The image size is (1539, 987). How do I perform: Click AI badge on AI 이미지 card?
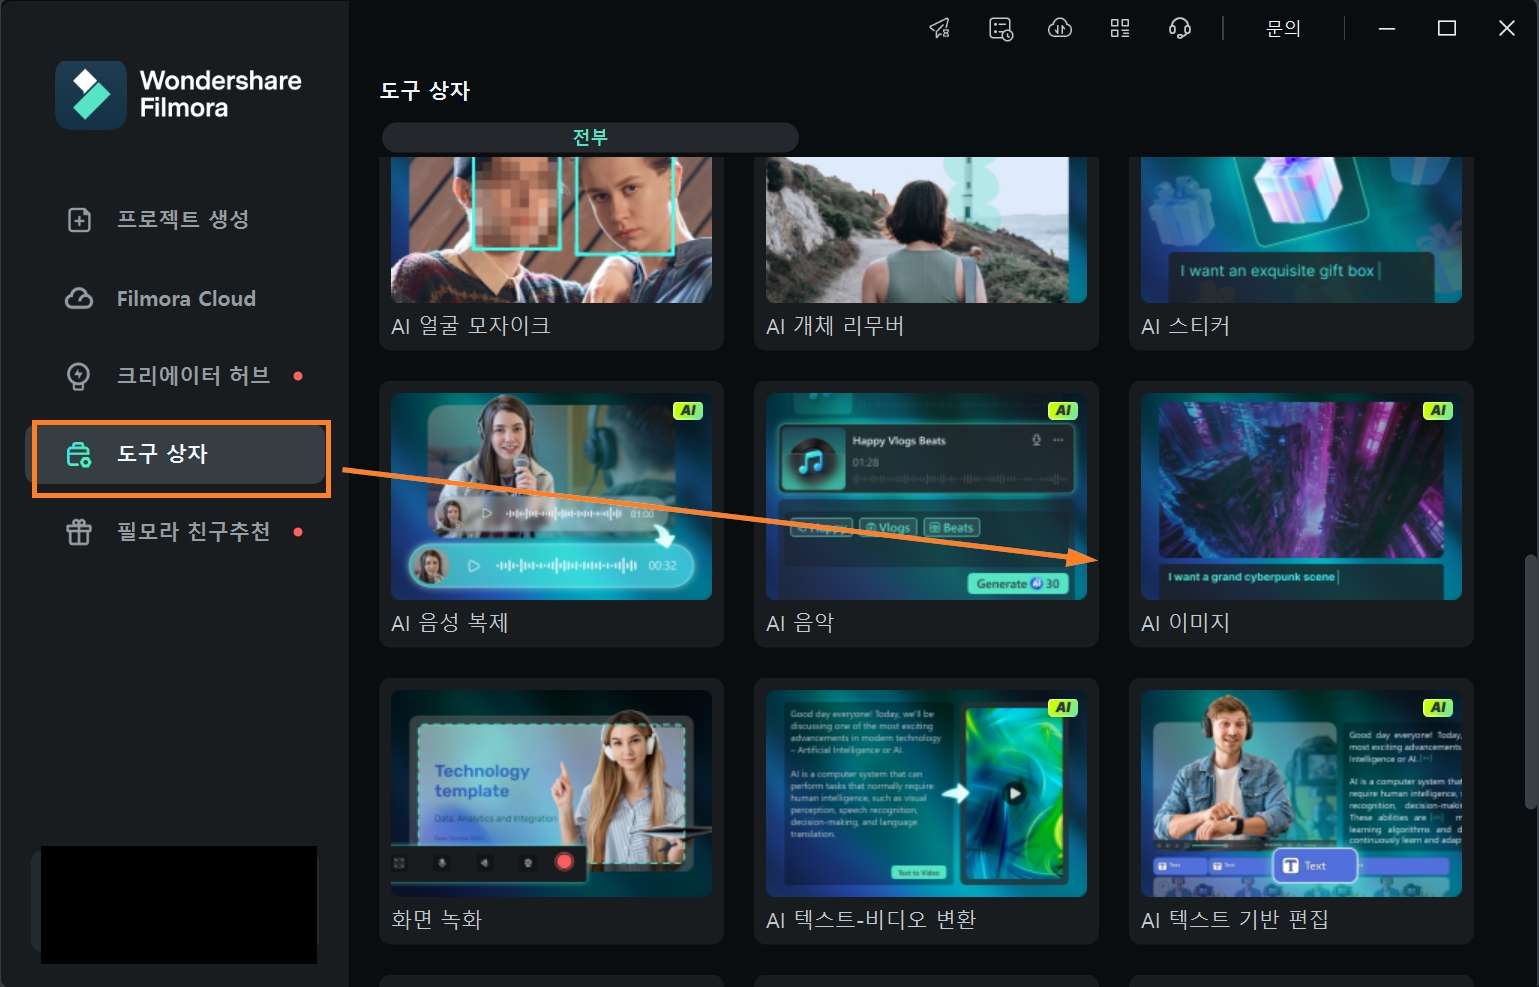[x=1438, y=411]
